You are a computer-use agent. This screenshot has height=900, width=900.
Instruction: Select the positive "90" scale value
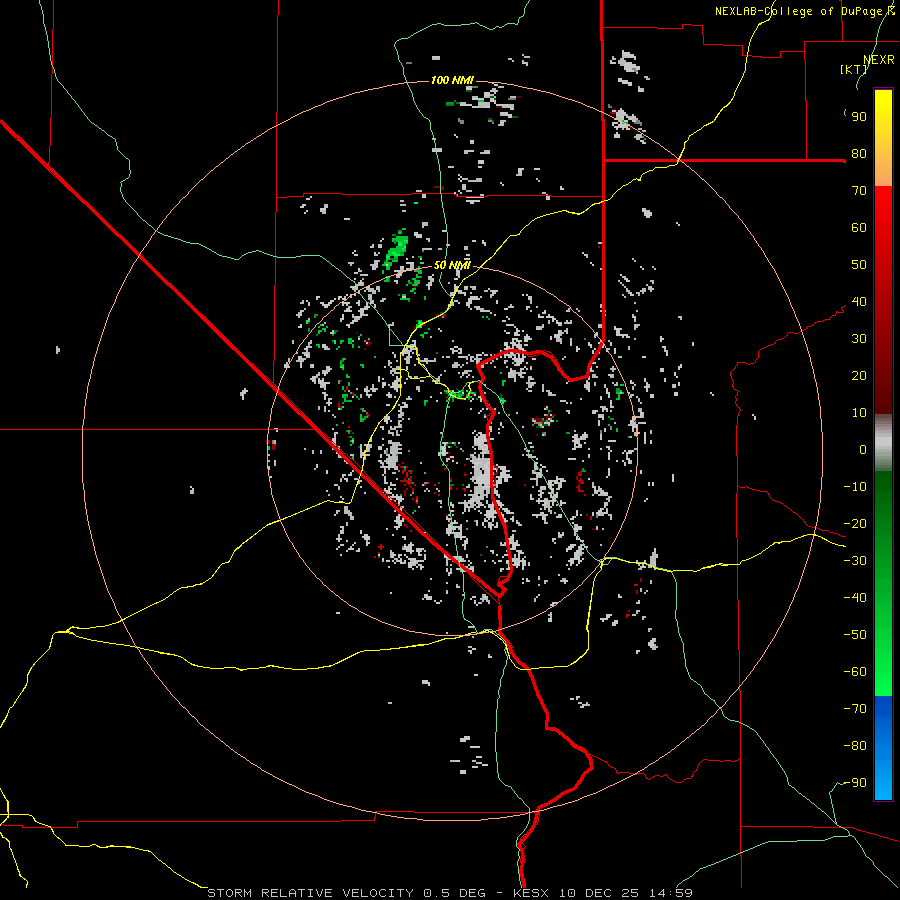click(x=859, y=117)
